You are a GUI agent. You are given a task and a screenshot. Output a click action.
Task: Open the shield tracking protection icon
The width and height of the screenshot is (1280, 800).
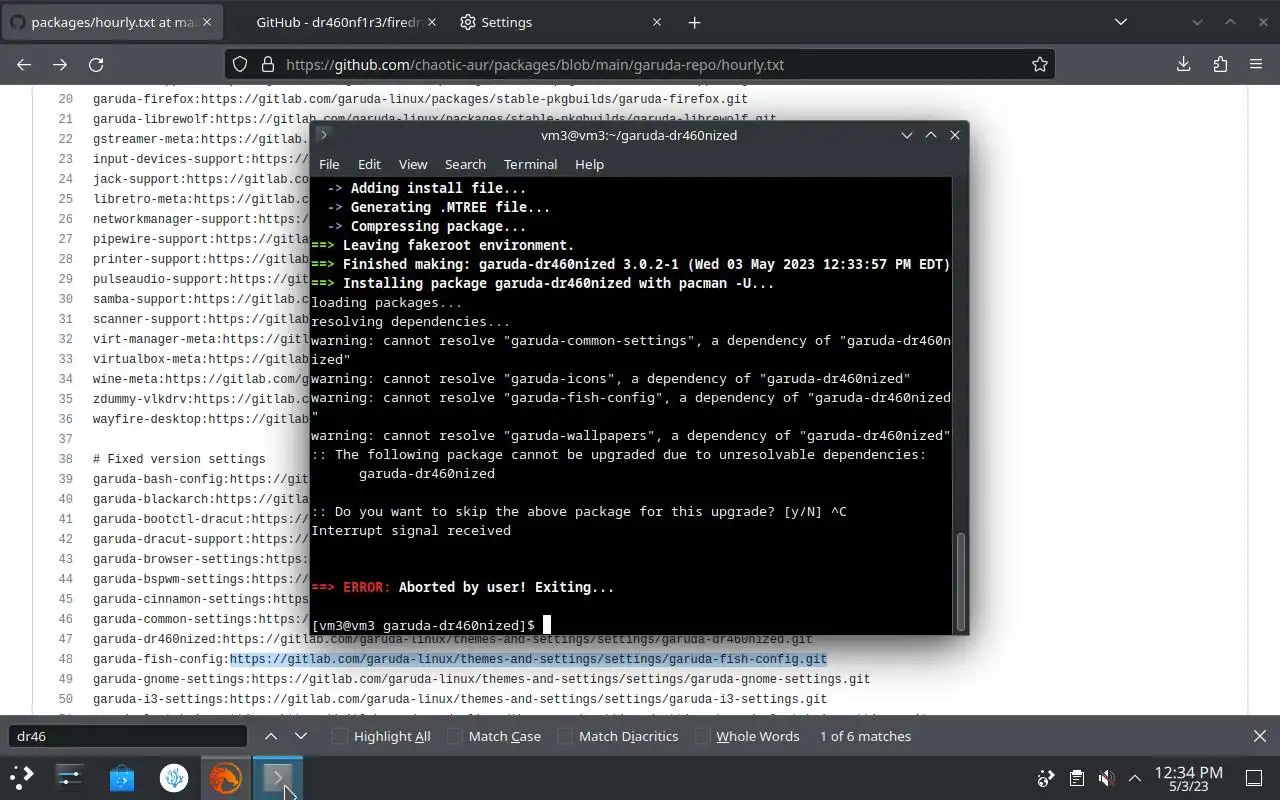[x=240, y=64]
